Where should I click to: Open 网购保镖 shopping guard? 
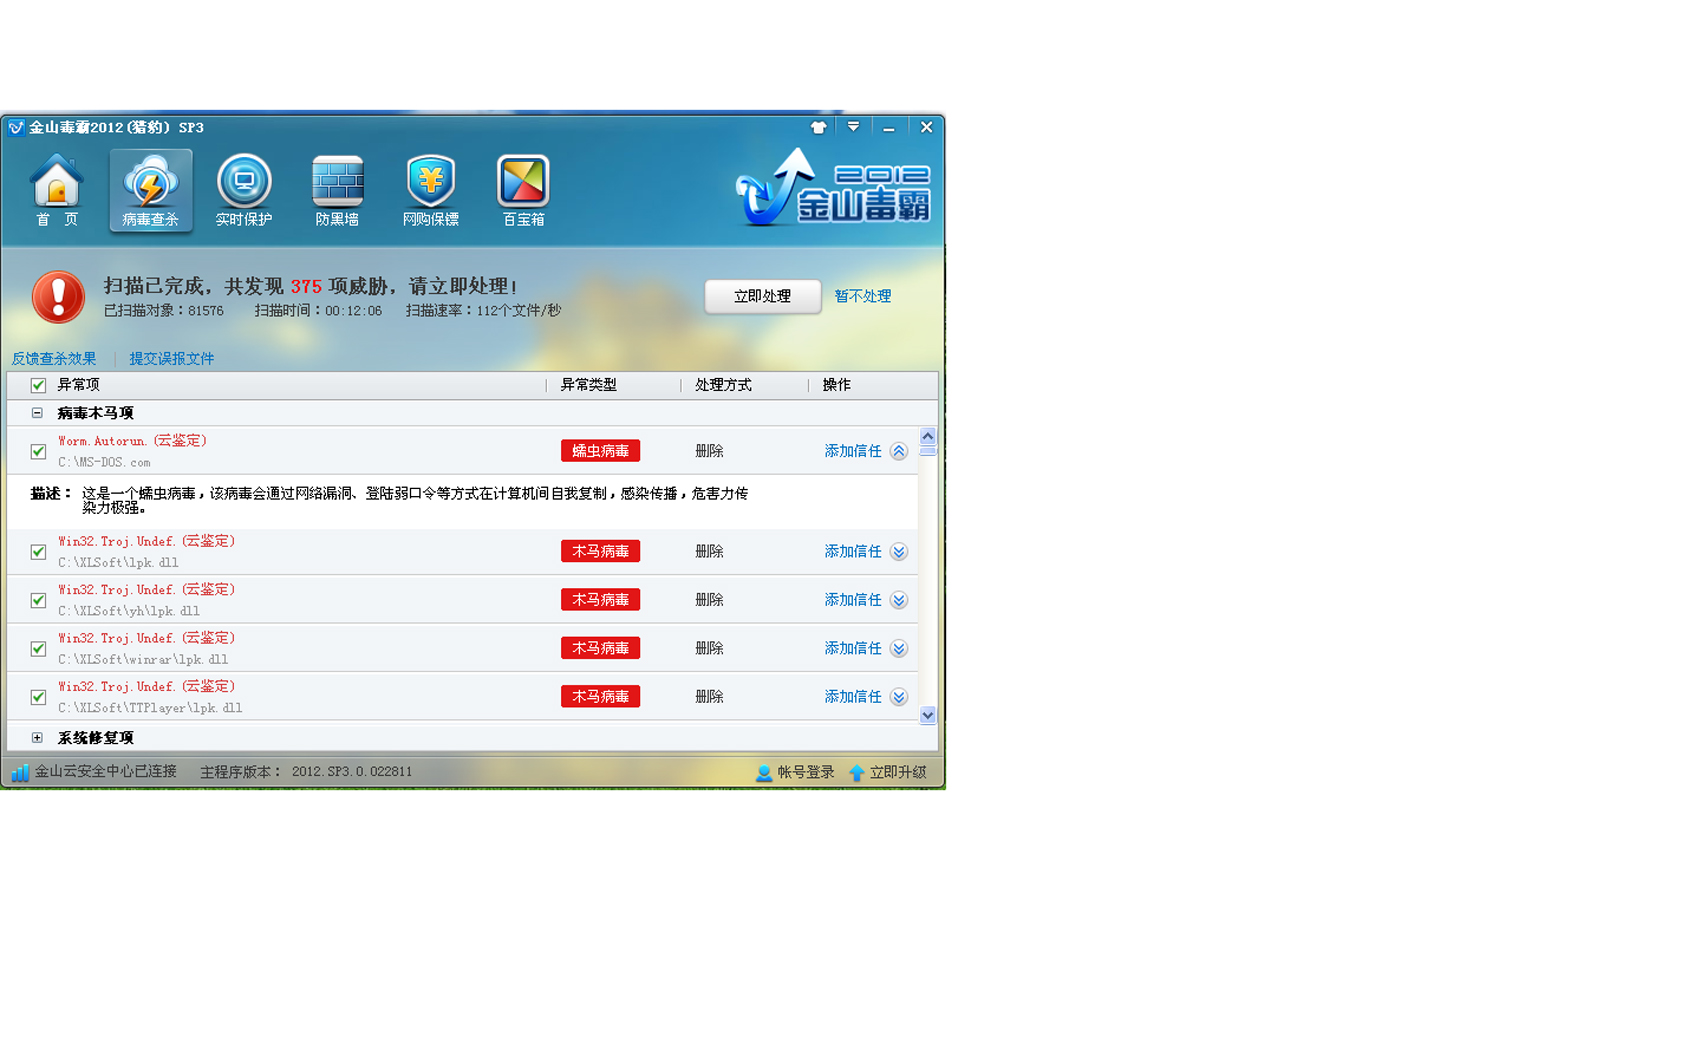[x=431, y=190]
